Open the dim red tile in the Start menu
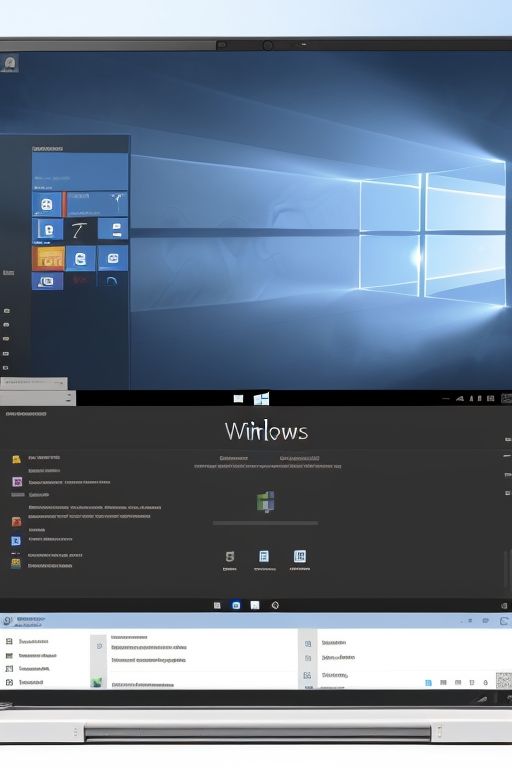 click(81, 280)
